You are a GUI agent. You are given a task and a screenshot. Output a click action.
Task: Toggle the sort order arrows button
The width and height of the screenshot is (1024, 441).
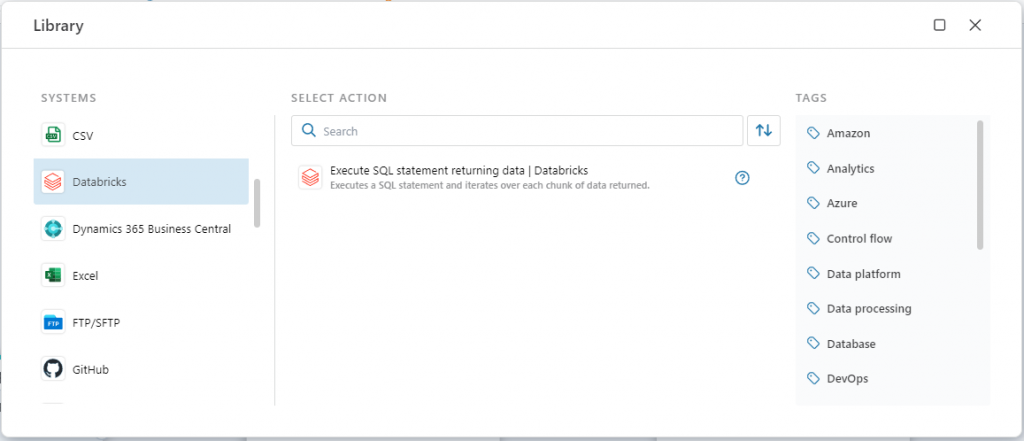pyautogui.click(x=763, y=131)
